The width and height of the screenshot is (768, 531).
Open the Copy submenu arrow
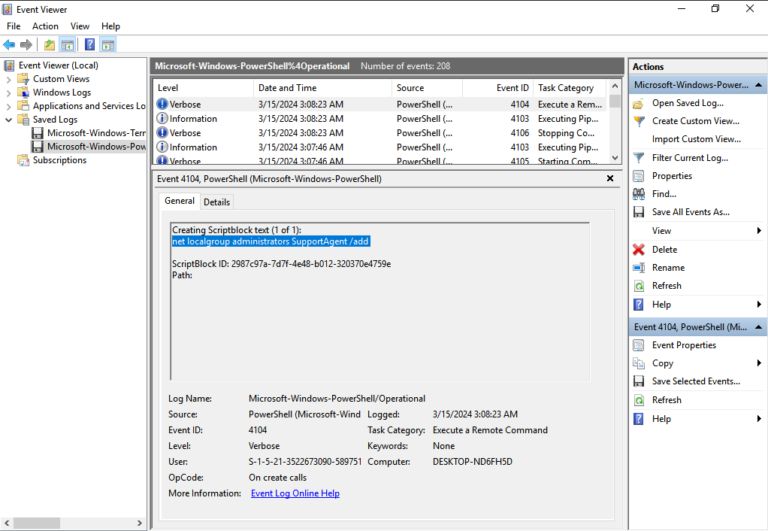click(x=759, y=363)
